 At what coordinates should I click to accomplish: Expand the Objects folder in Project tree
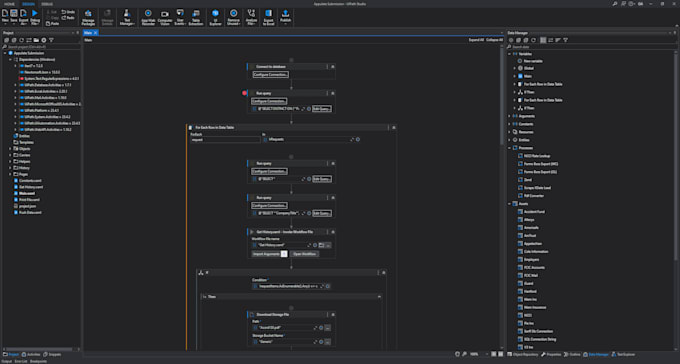10,149
